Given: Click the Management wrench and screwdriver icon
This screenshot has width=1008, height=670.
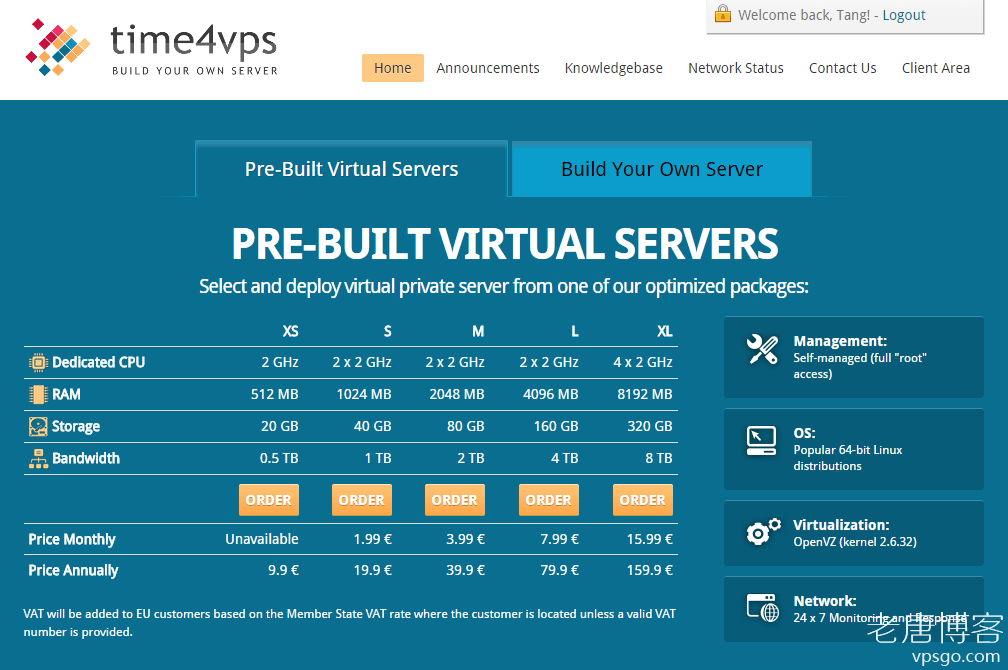Looking at the screenshot, I should pyautogui.click(x=762, y=350).
